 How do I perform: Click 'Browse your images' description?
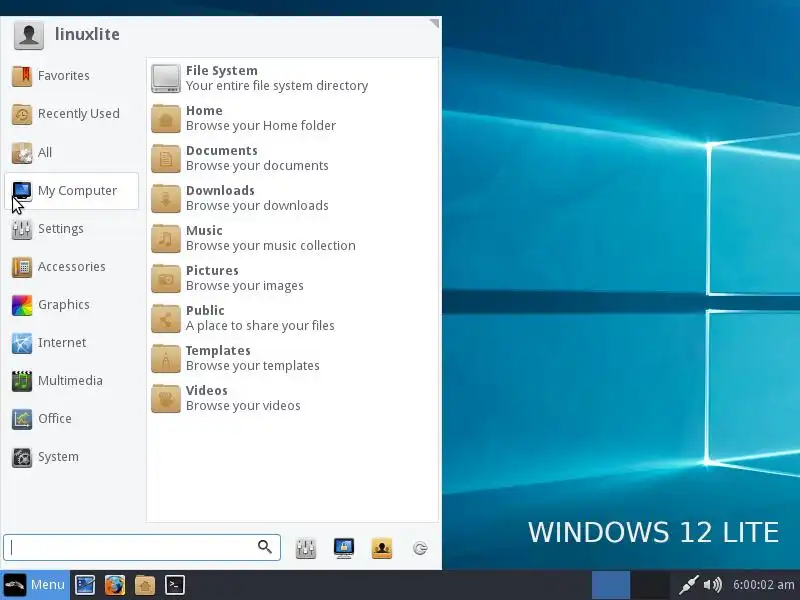[x=244, y=286]
